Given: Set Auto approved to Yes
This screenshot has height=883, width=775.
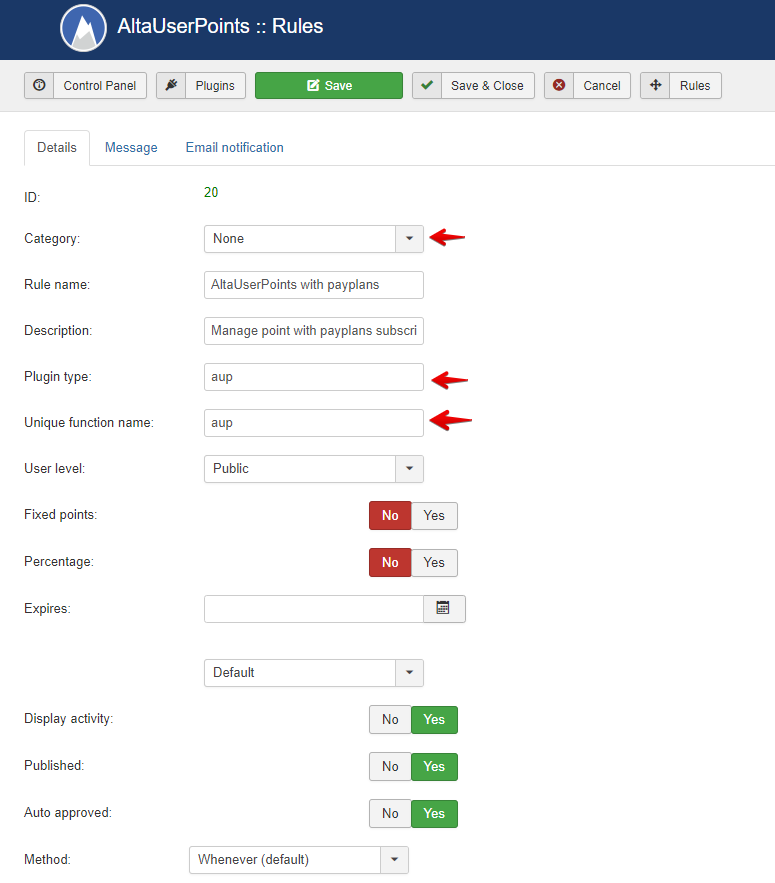Looking at the screenshot, I should click(x=434, y=814).
